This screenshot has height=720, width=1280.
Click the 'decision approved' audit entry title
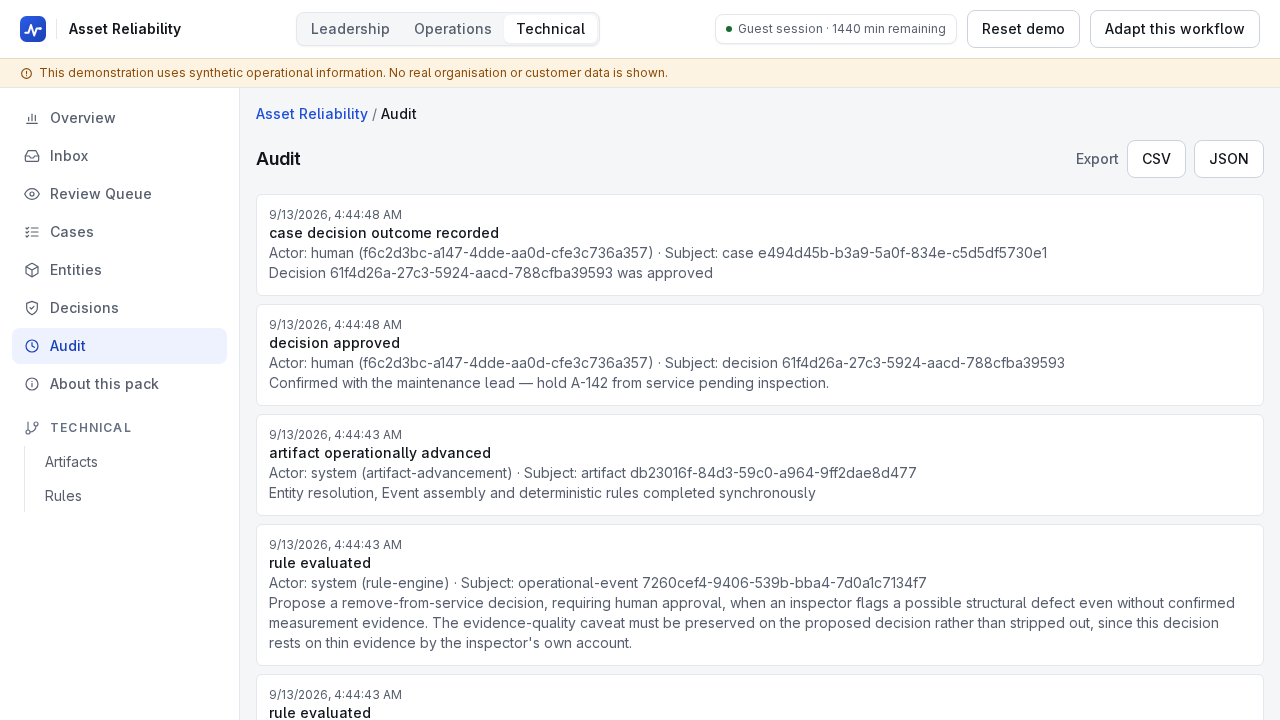click(x=334, y=343)
